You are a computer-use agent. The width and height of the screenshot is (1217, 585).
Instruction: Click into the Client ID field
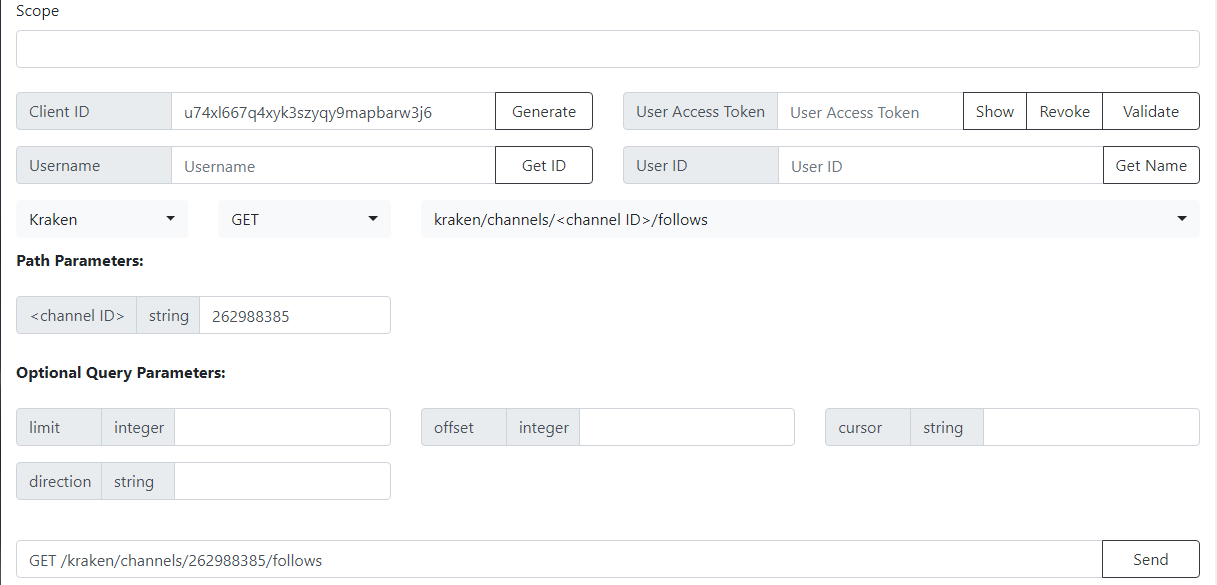(333, 112)
